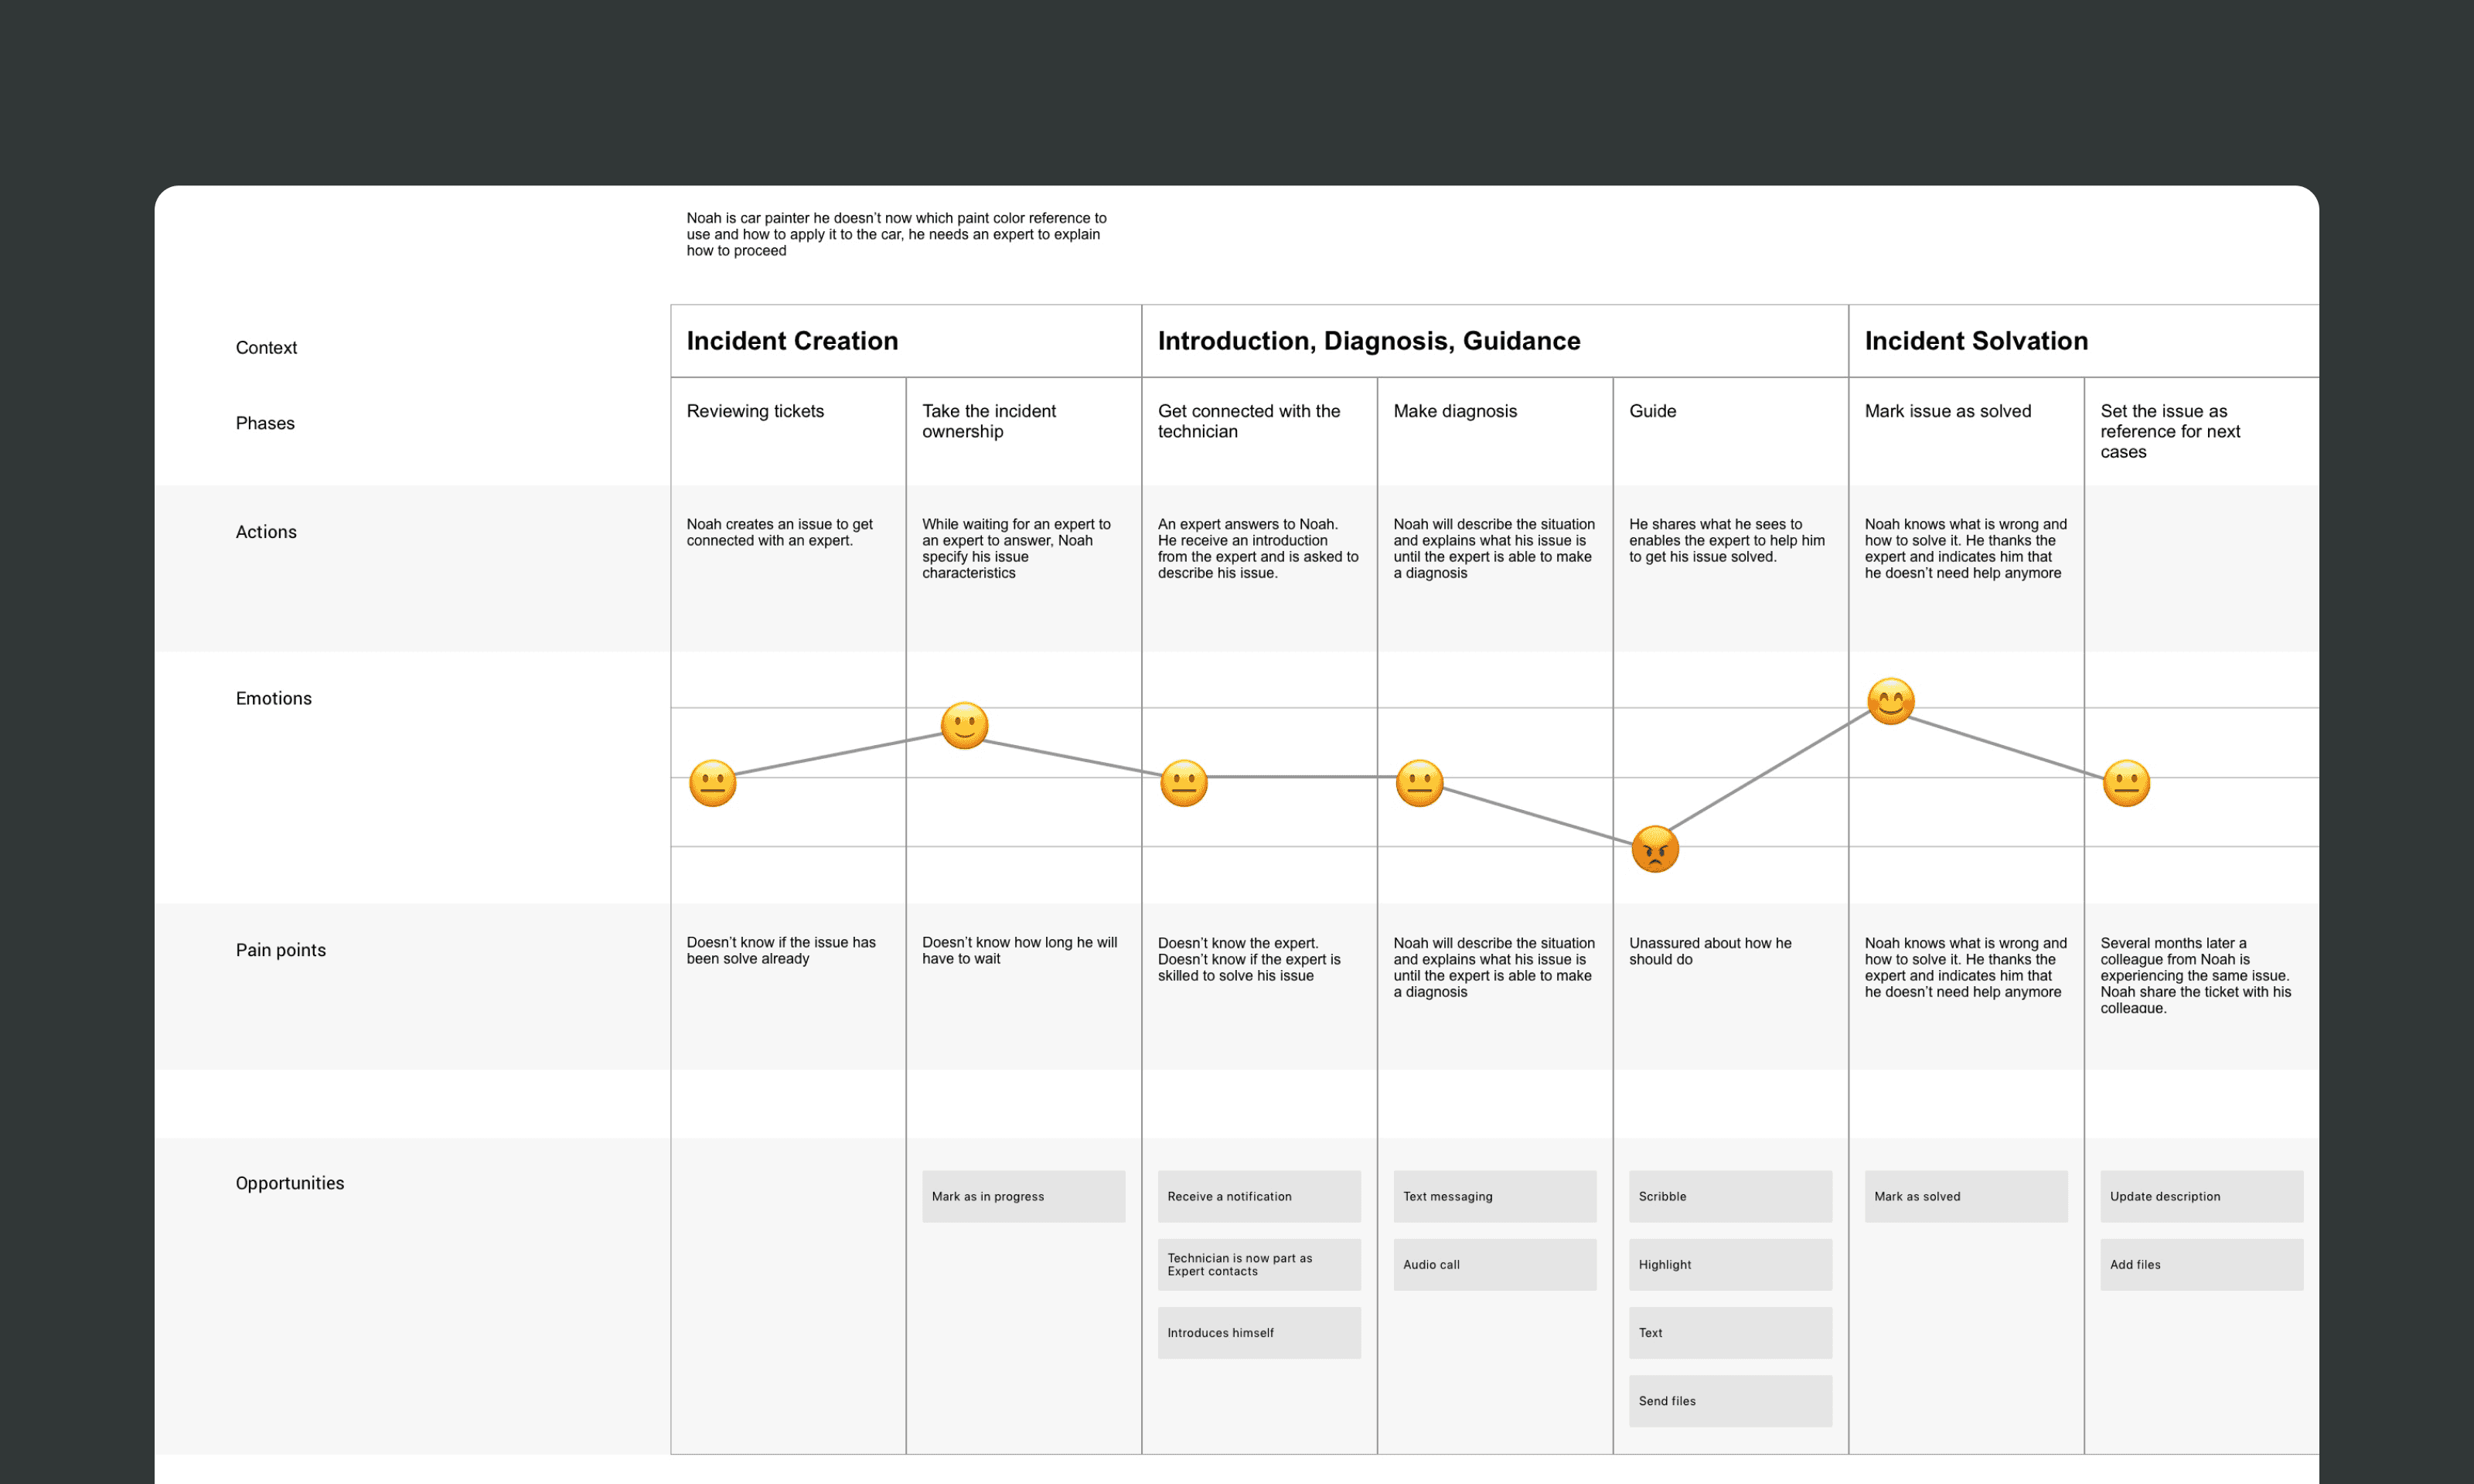2474x1484 pixels.
Task: Click the neutral emoji under Get connected
Action: point(1183,783)
